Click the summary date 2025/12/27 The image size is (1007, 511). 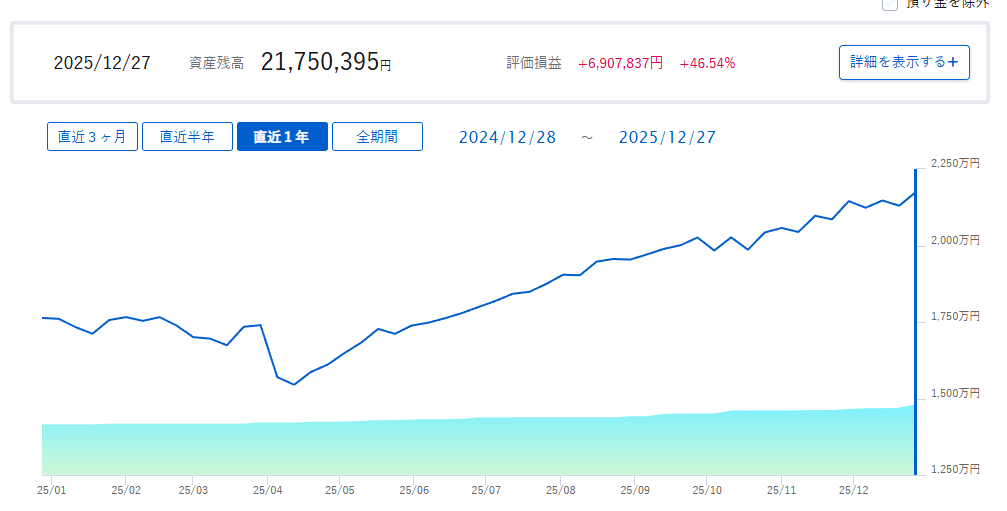pos(102,63)
